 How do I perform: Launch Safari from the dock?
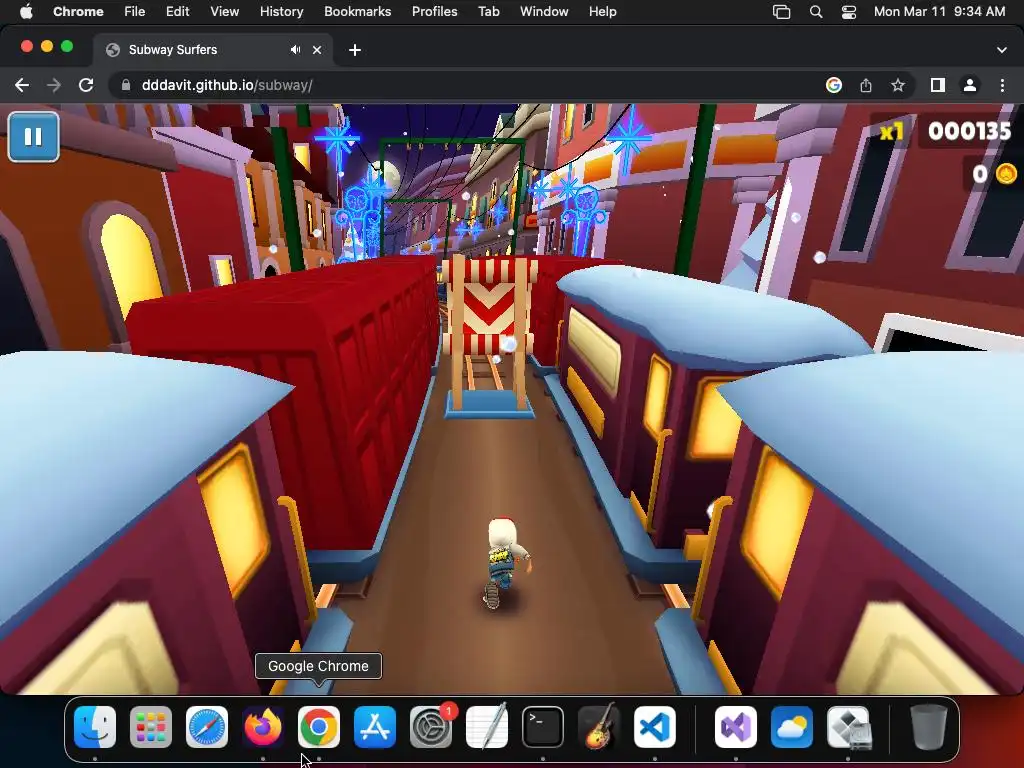[x=207, y=727]
